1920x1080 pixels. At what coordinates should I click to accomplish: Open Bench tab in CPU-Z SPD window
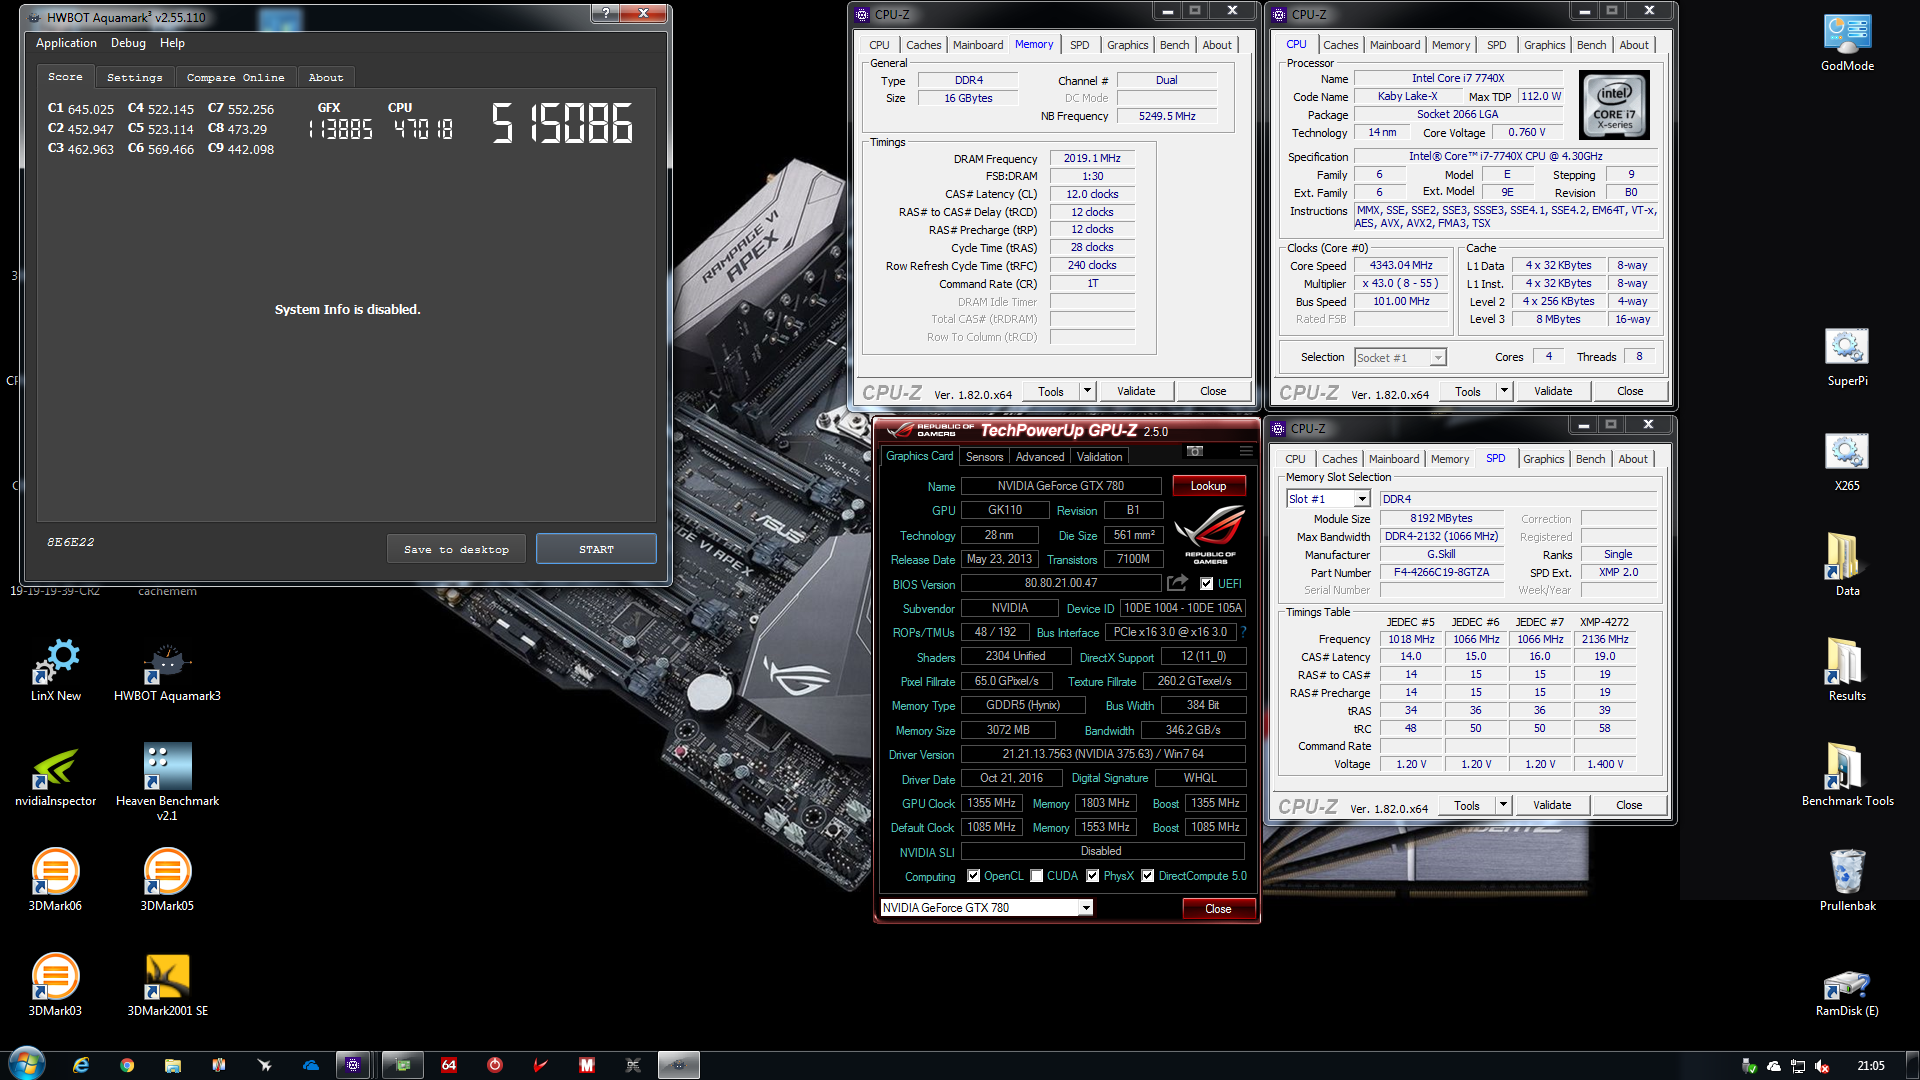tap(1590, 459)
